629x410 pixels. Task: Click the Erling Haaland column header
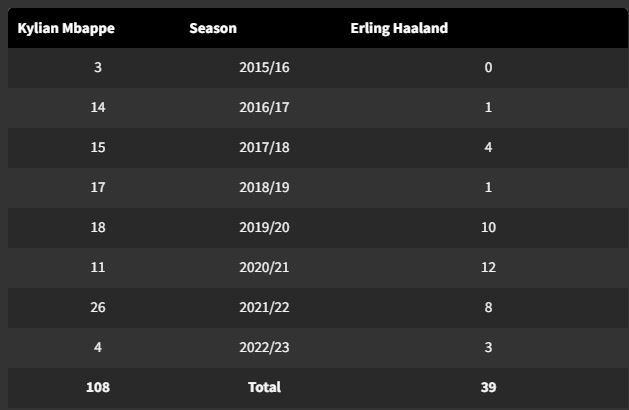pos(399,28)
